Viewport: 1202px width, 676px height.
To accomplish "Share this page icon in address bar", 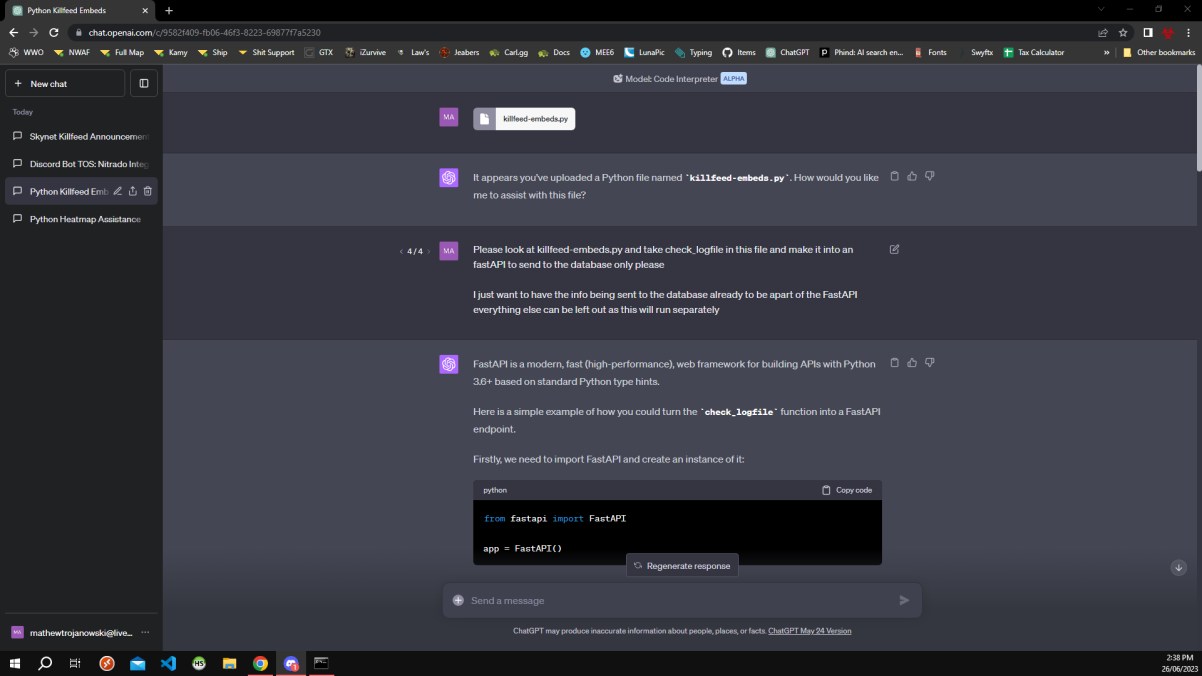I will pos(1103,32).
